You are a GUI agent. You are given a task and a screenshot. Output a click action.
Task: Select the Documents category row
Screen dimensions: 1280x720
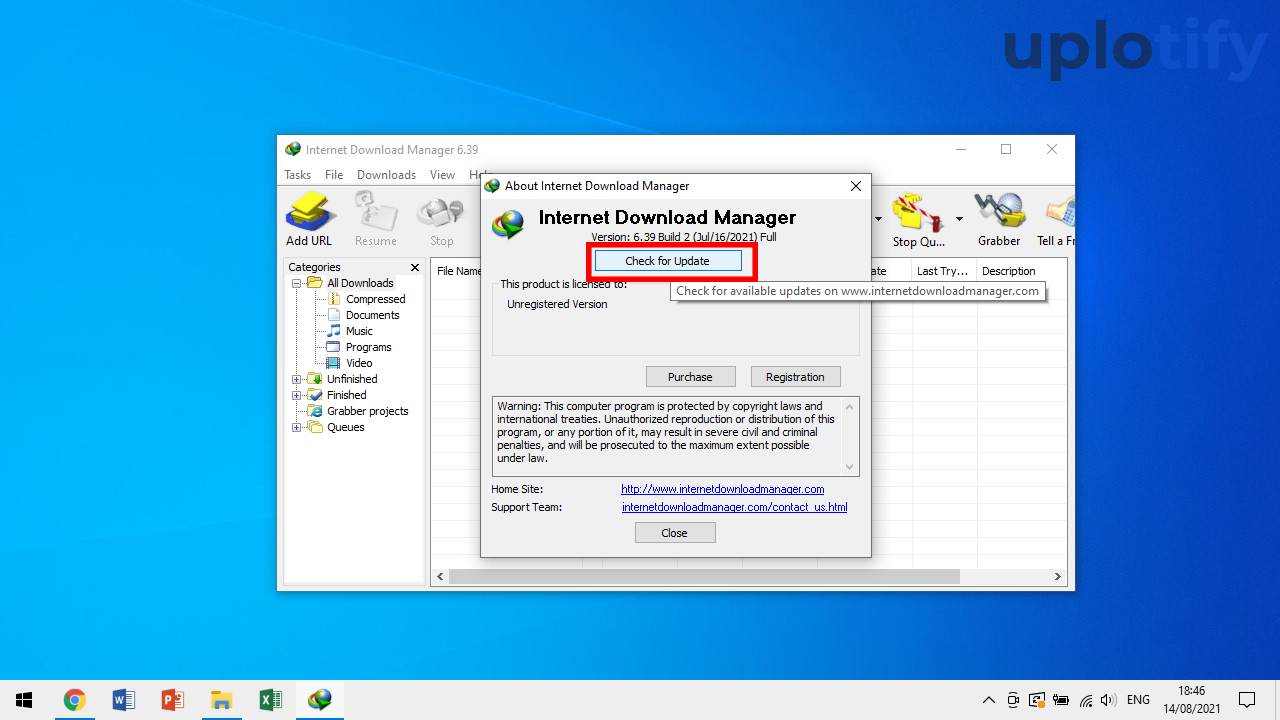click(364, 315)
